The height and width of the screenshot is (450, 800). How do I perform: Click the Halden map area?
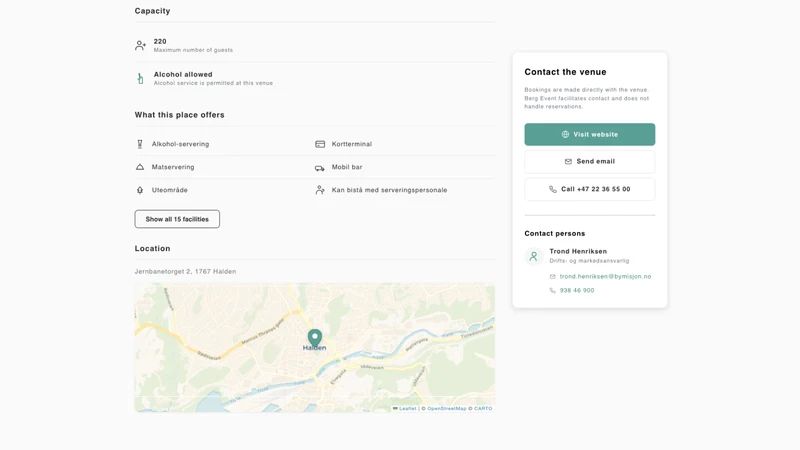click(x=315, y=347)
